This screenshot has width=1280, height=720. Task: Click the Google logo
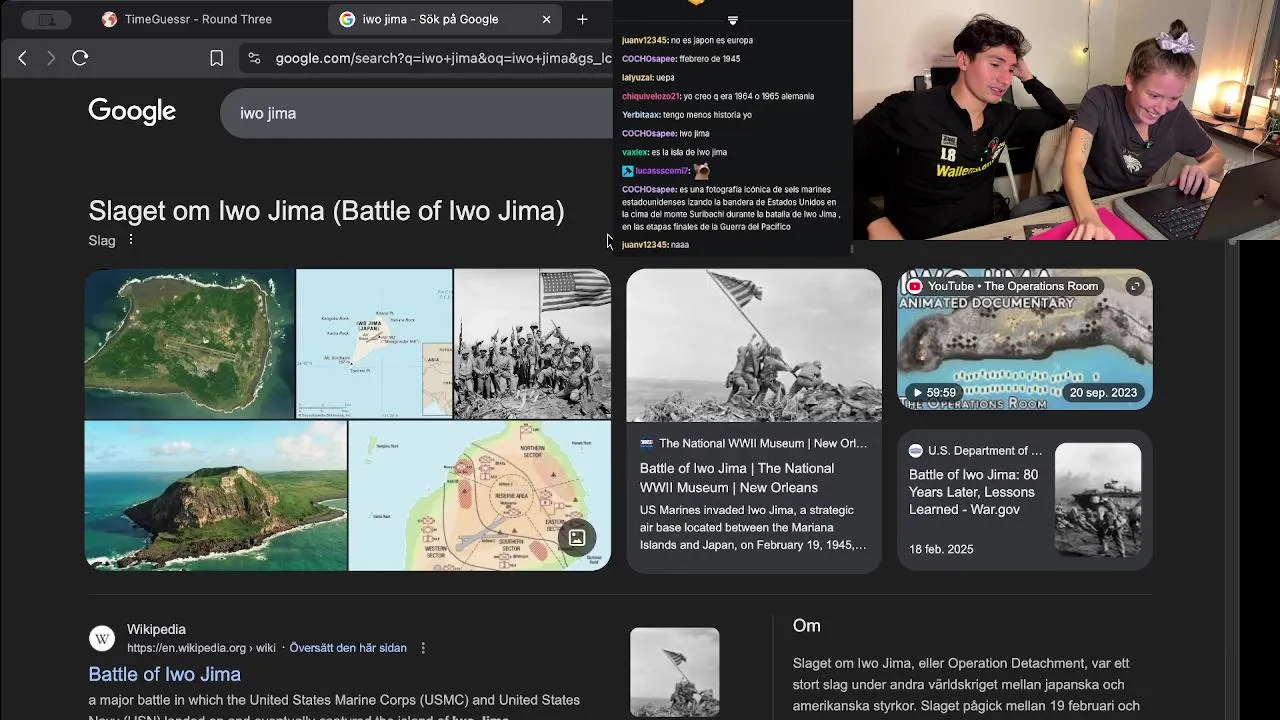tap(132, 111)
